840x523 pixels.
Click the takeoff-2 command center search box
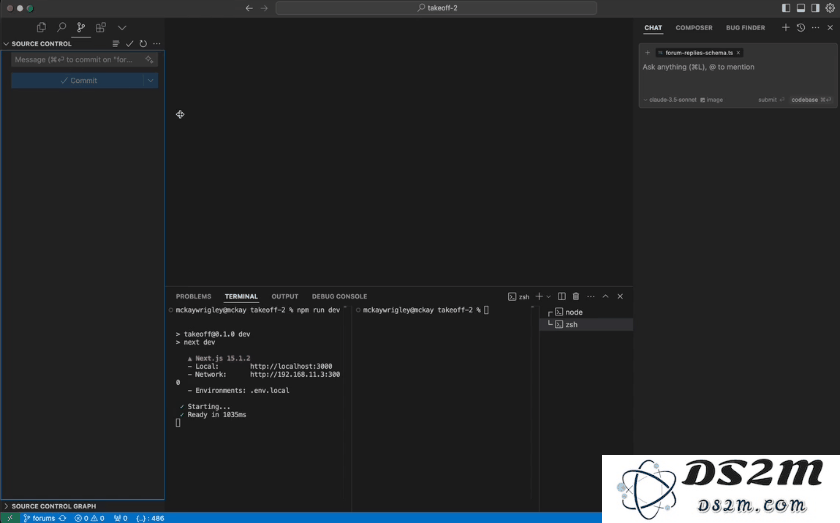(x=436, y=8)
